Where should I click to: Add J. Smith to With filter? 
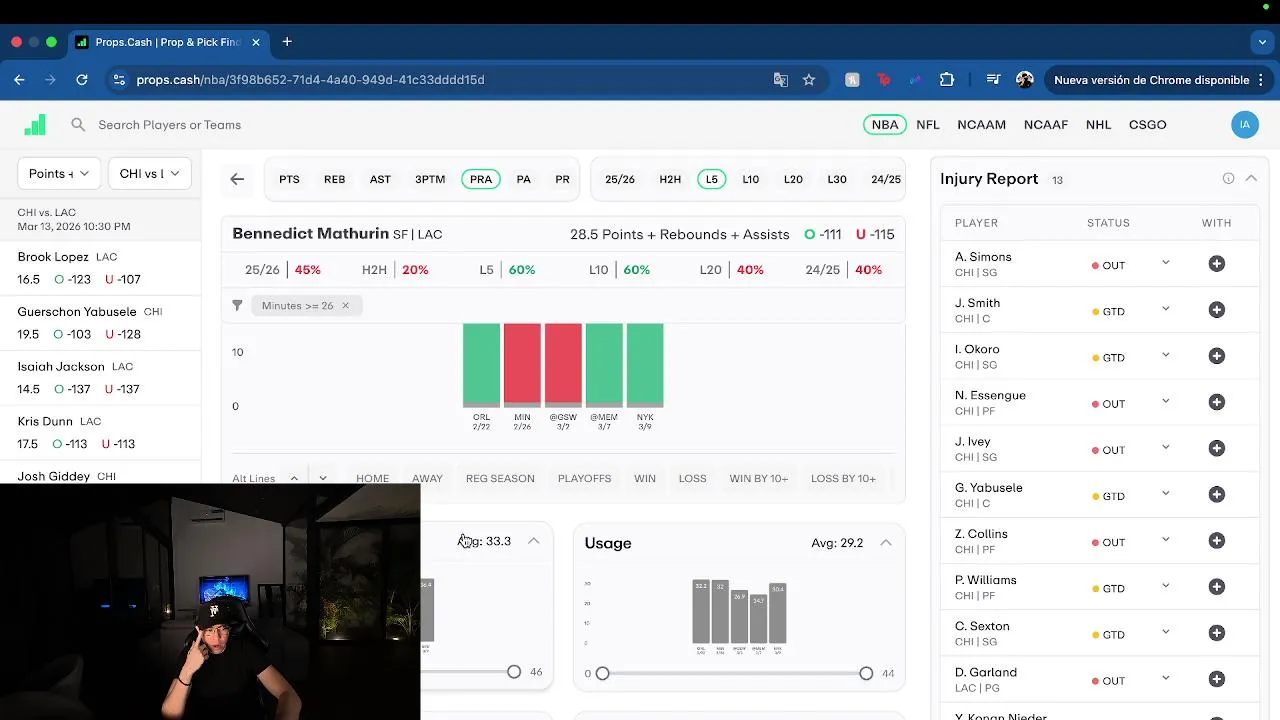(x=1217, y=310)
